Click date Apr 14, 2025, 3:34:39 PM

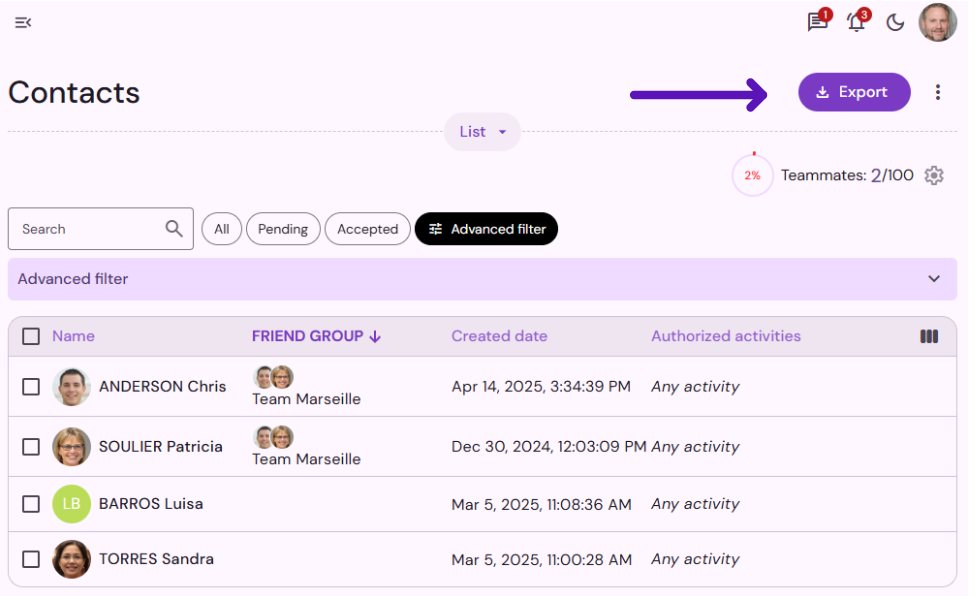click(x=541, y=387)
